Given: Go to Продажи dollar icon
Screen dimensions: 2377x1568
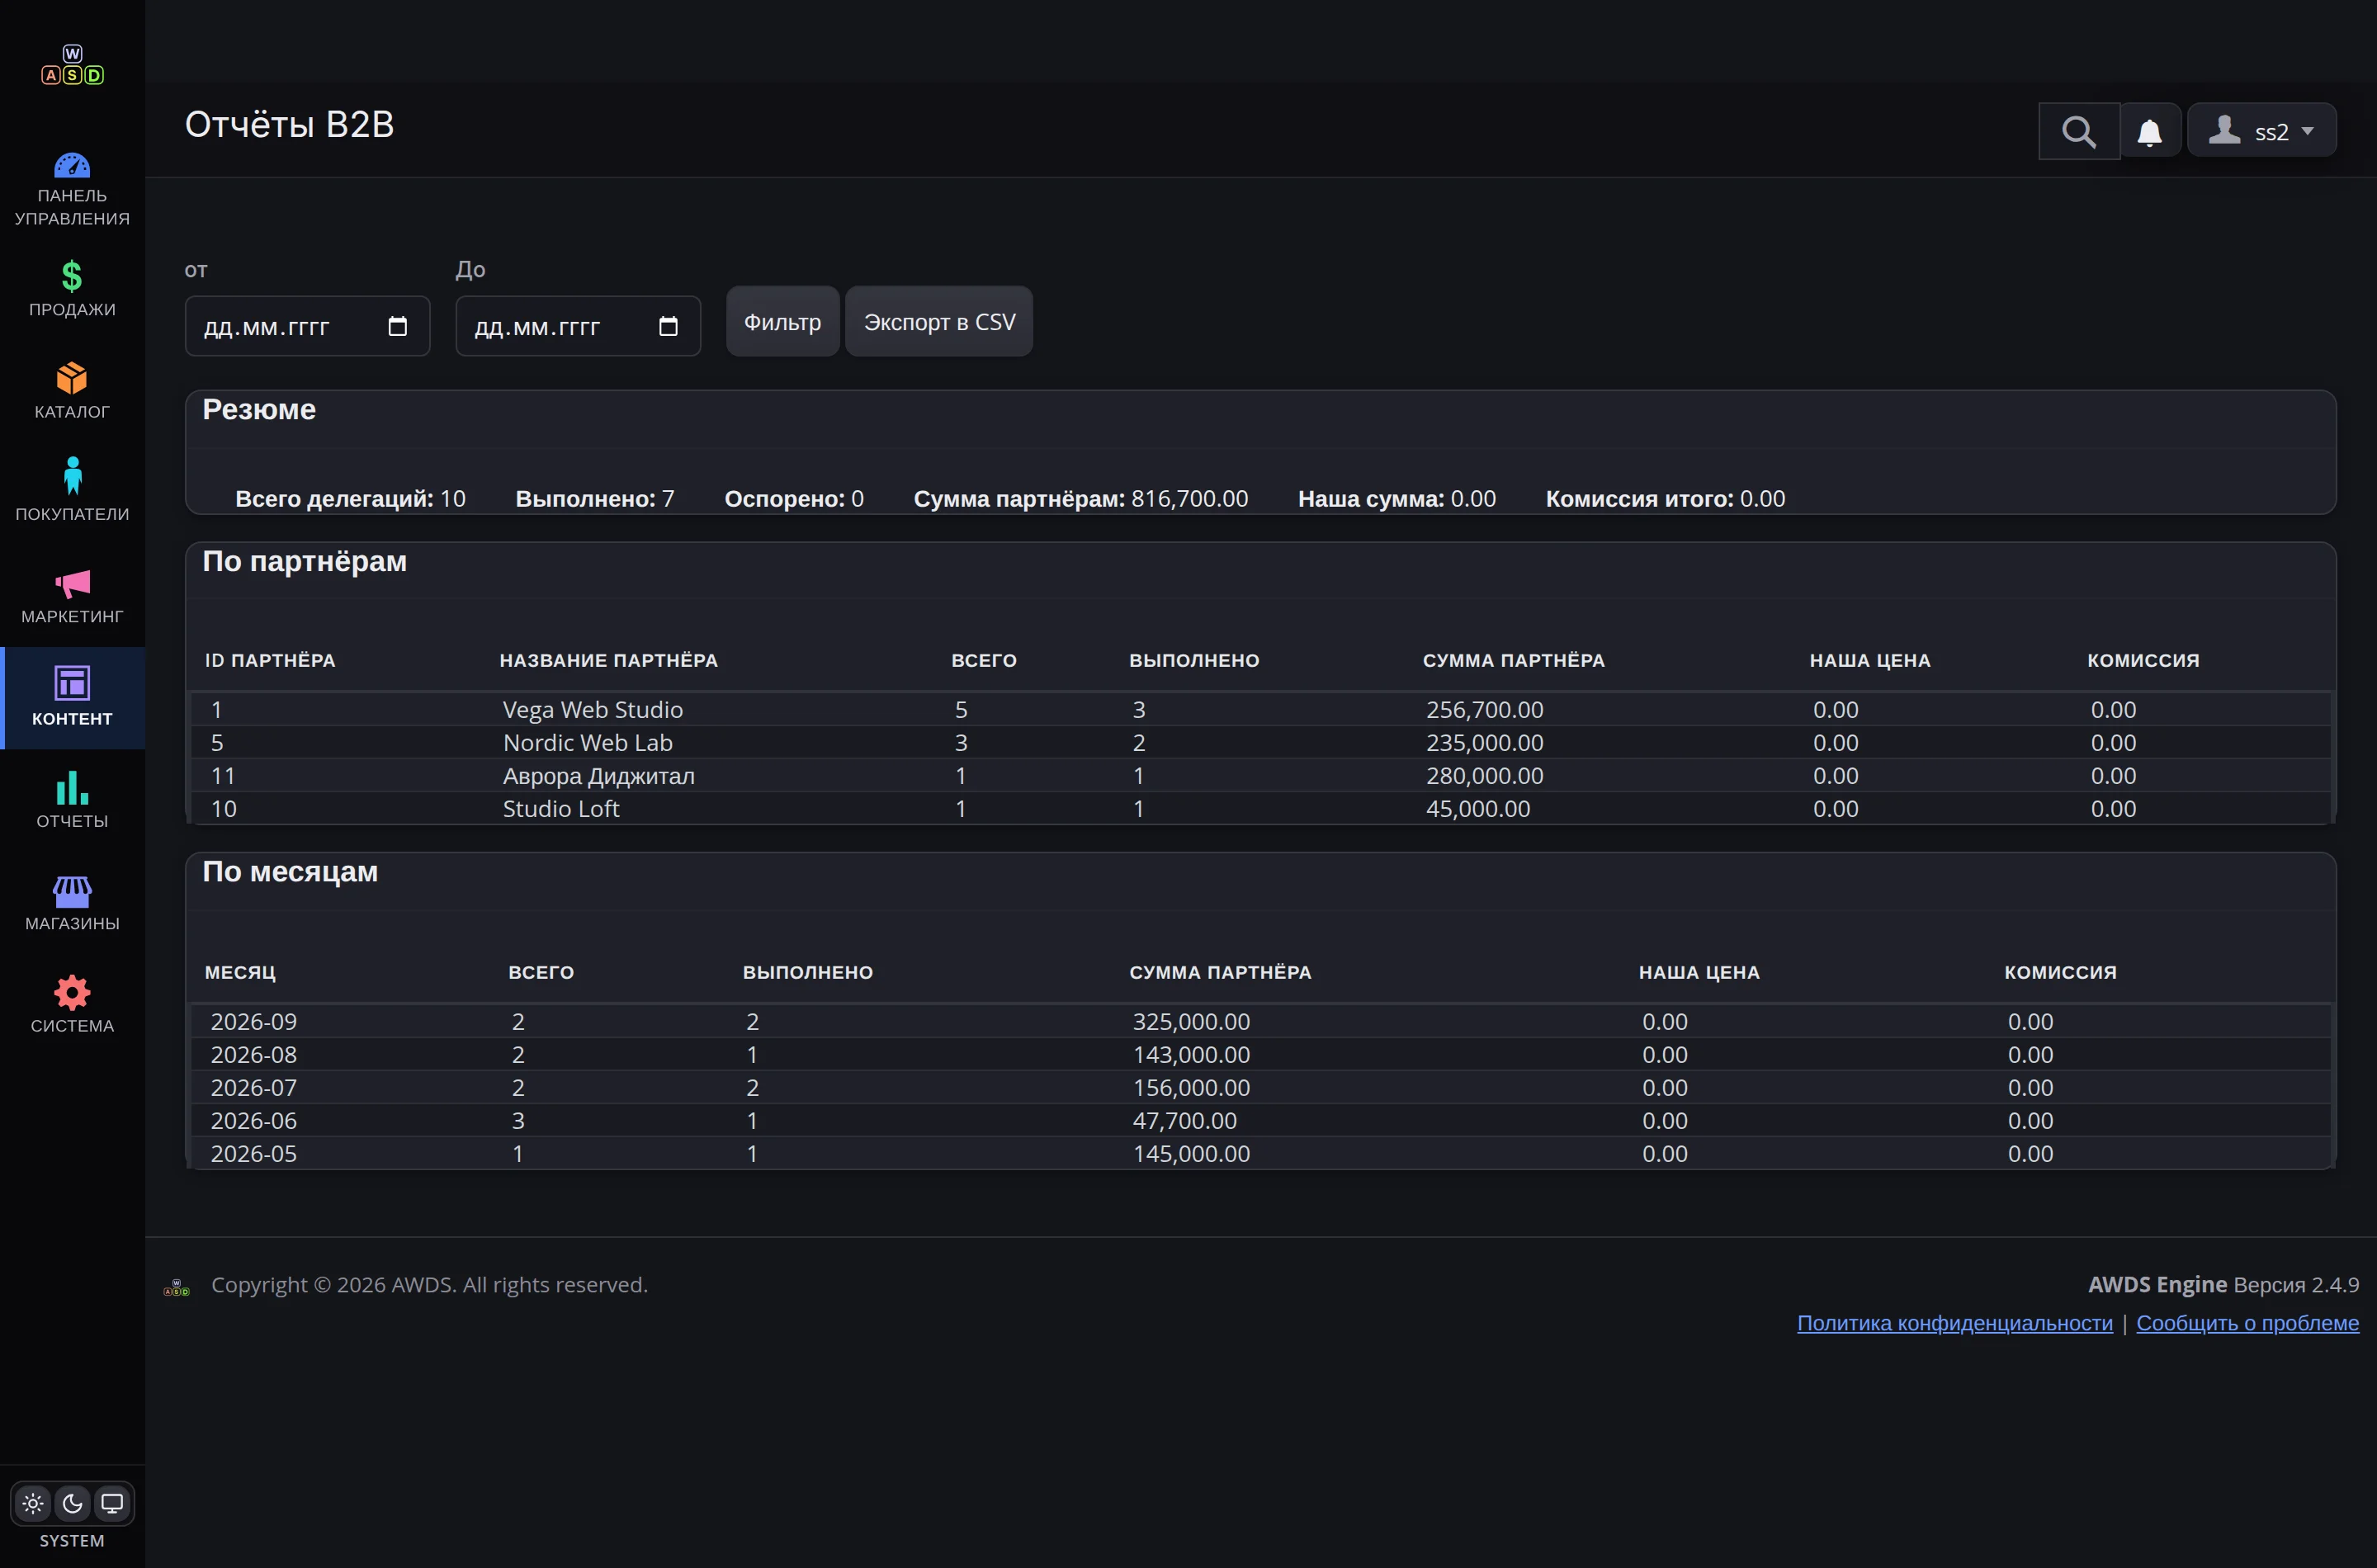Looking at the screenshot, I should (x=72, y=276).
